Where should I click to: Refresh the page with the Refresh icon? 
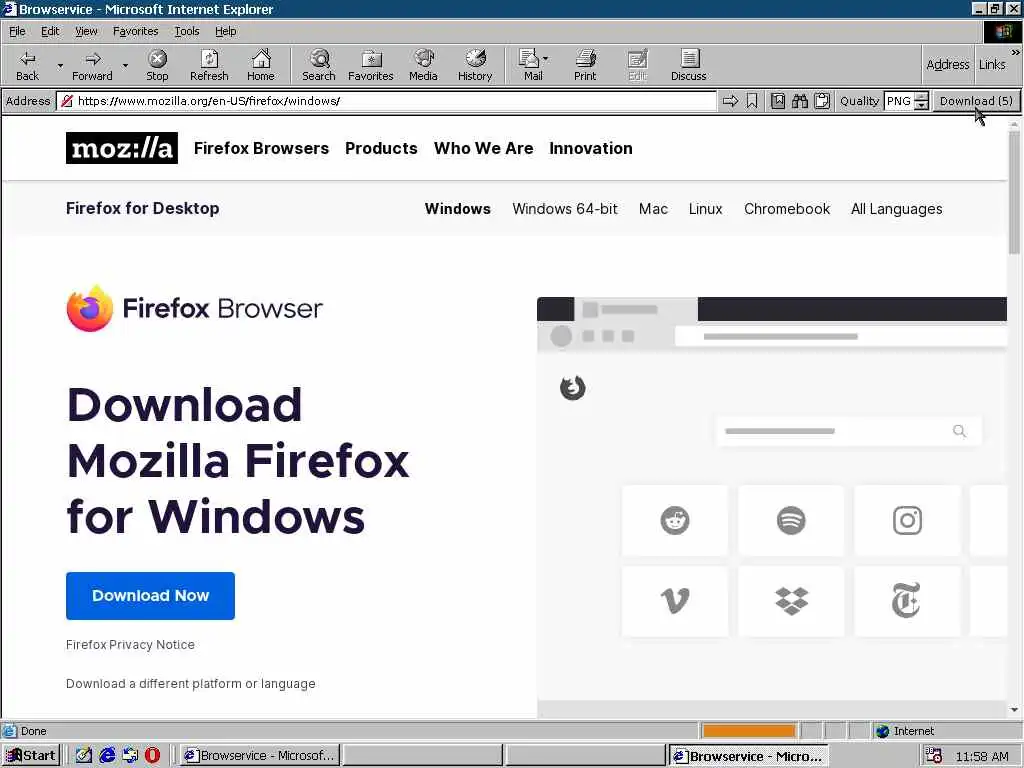(209, 65)
